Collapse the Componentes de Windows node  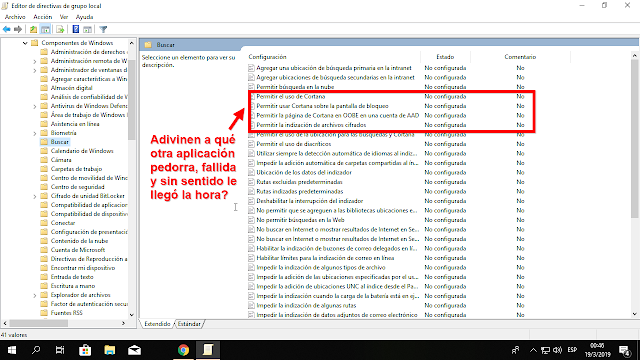[25, 43]
